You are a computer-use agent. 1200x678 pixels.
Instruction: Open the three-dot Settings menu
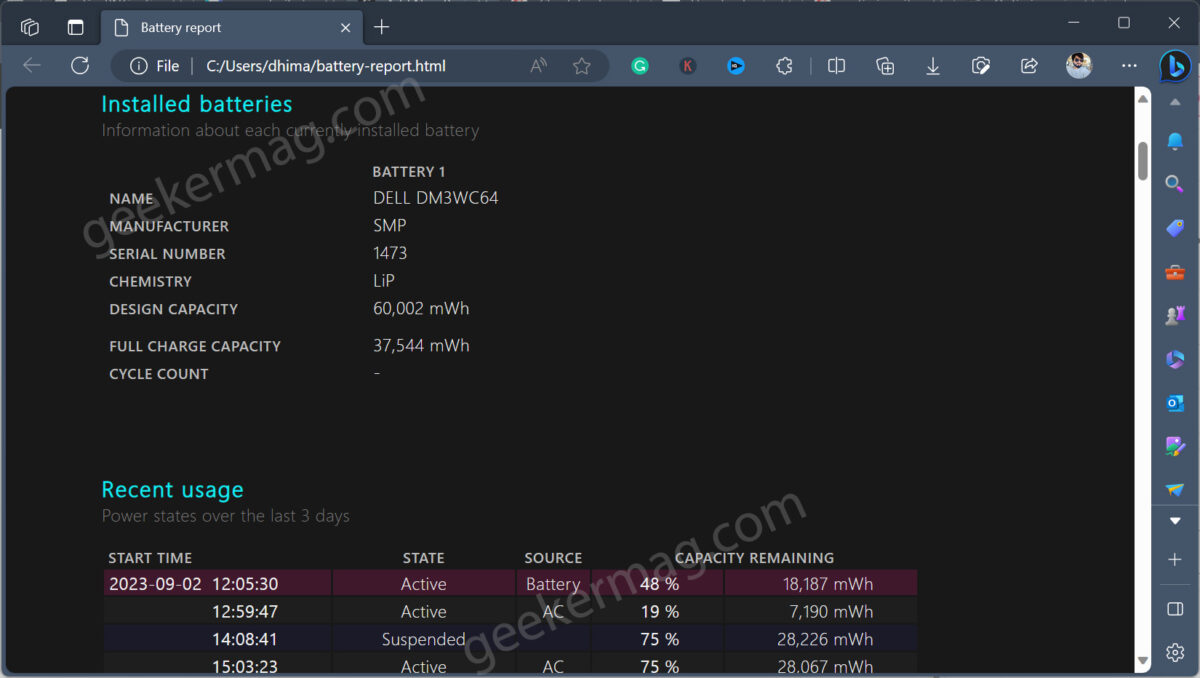1129,65
